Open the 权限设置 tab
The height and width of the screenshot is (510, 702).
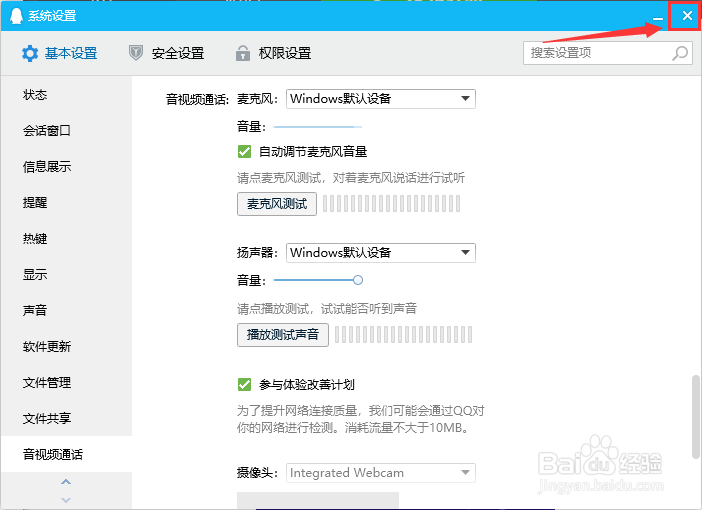[273, 53]
